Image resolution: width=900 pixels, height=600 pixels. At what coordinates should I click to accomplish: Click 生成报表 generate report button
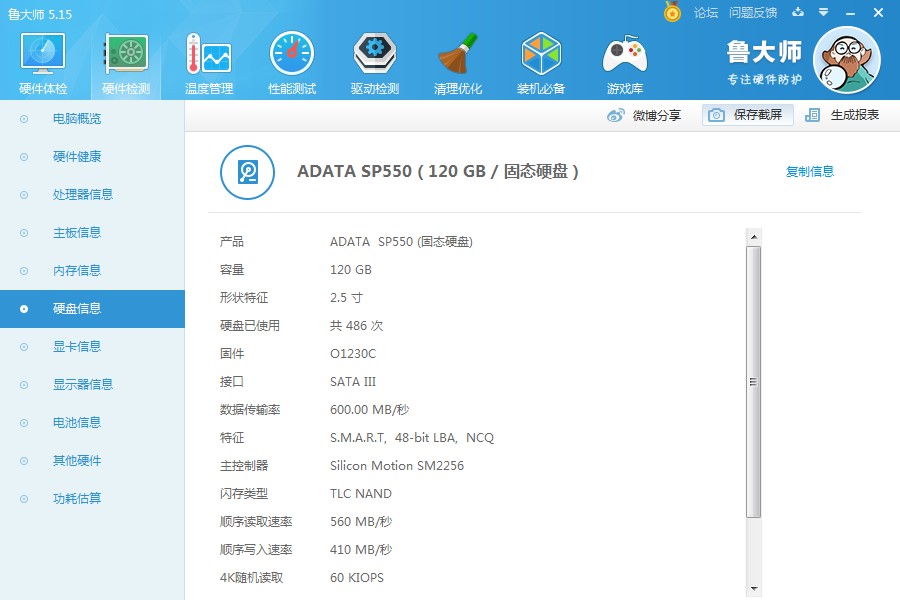click(x=842, y=115)
